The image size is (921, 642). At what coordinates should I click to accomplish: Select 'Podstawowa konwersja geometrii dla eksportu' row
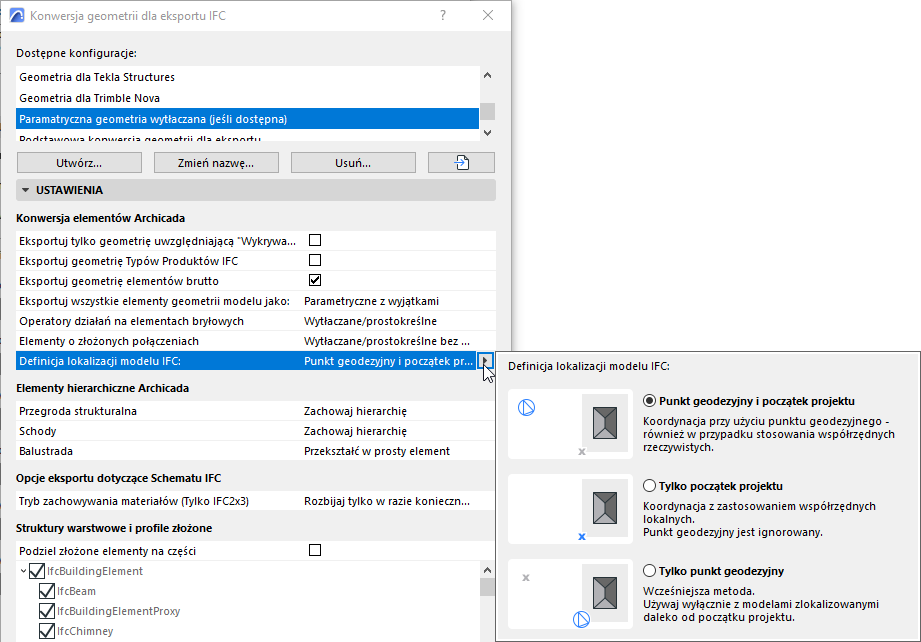point(247,137)
